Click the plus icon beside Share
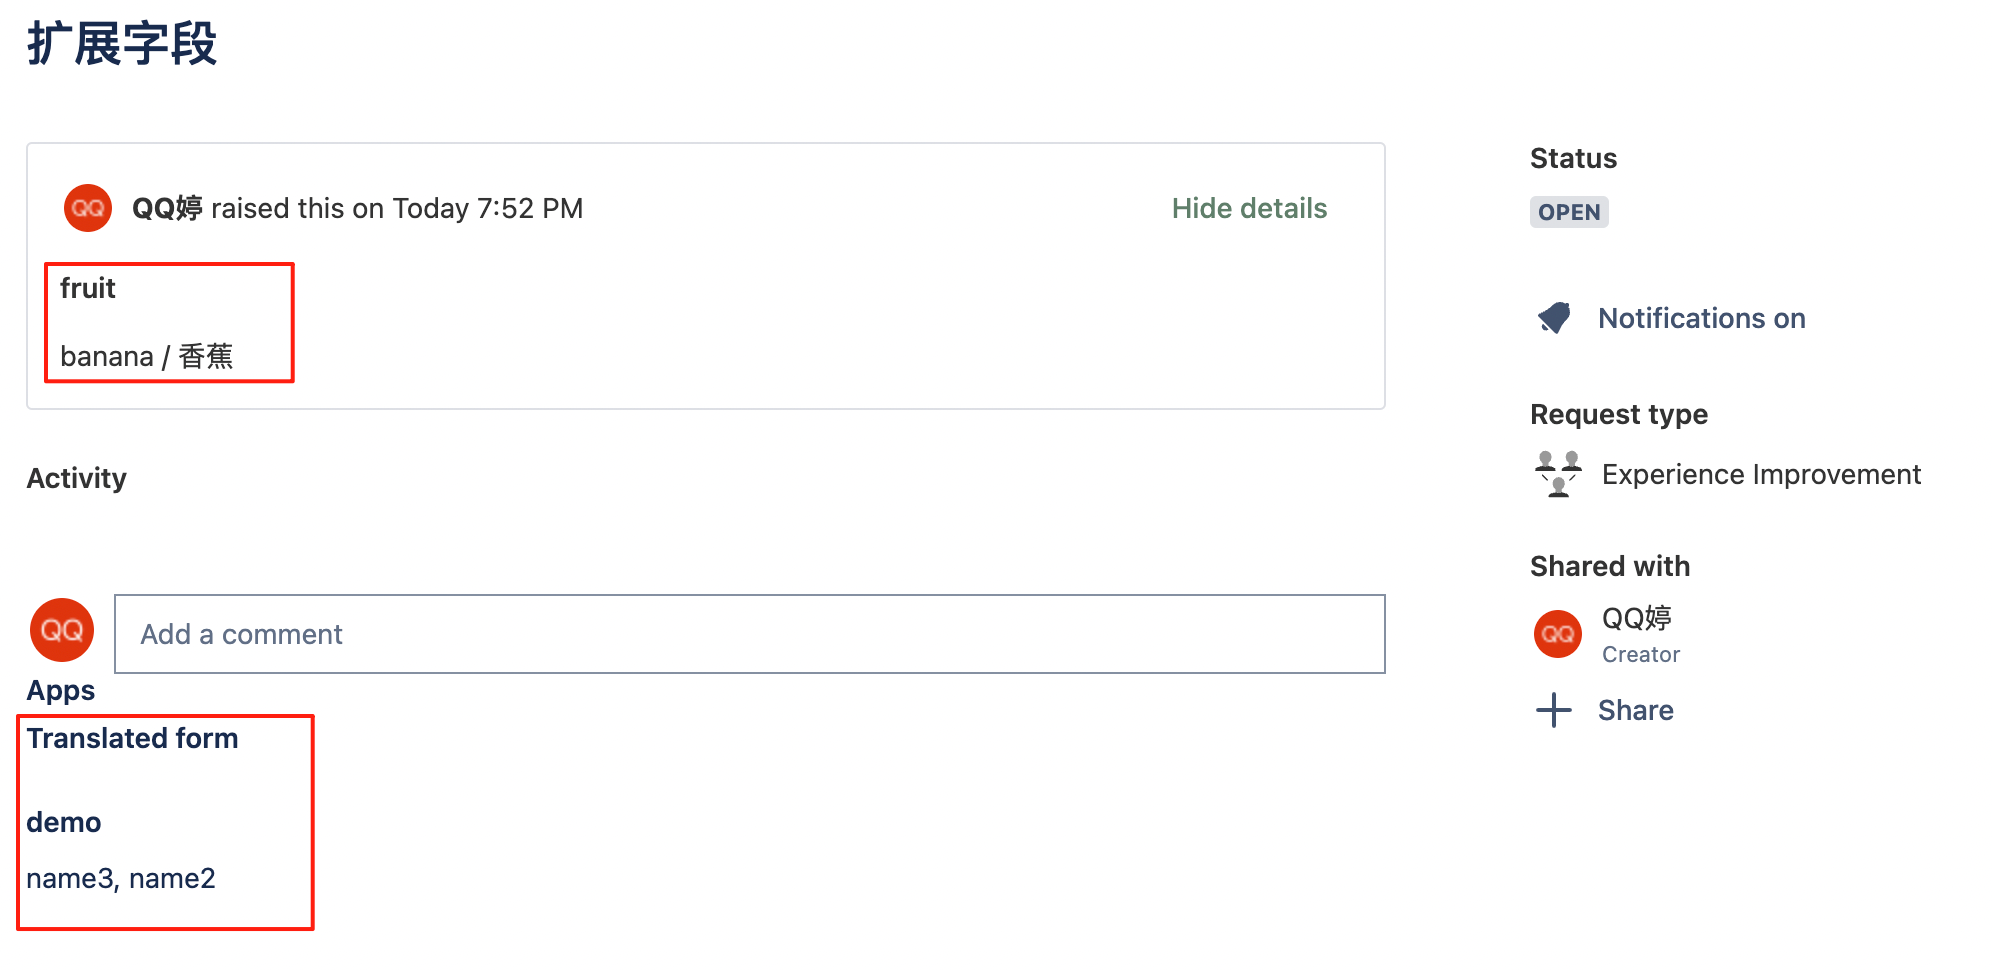 click(1554, 710)
